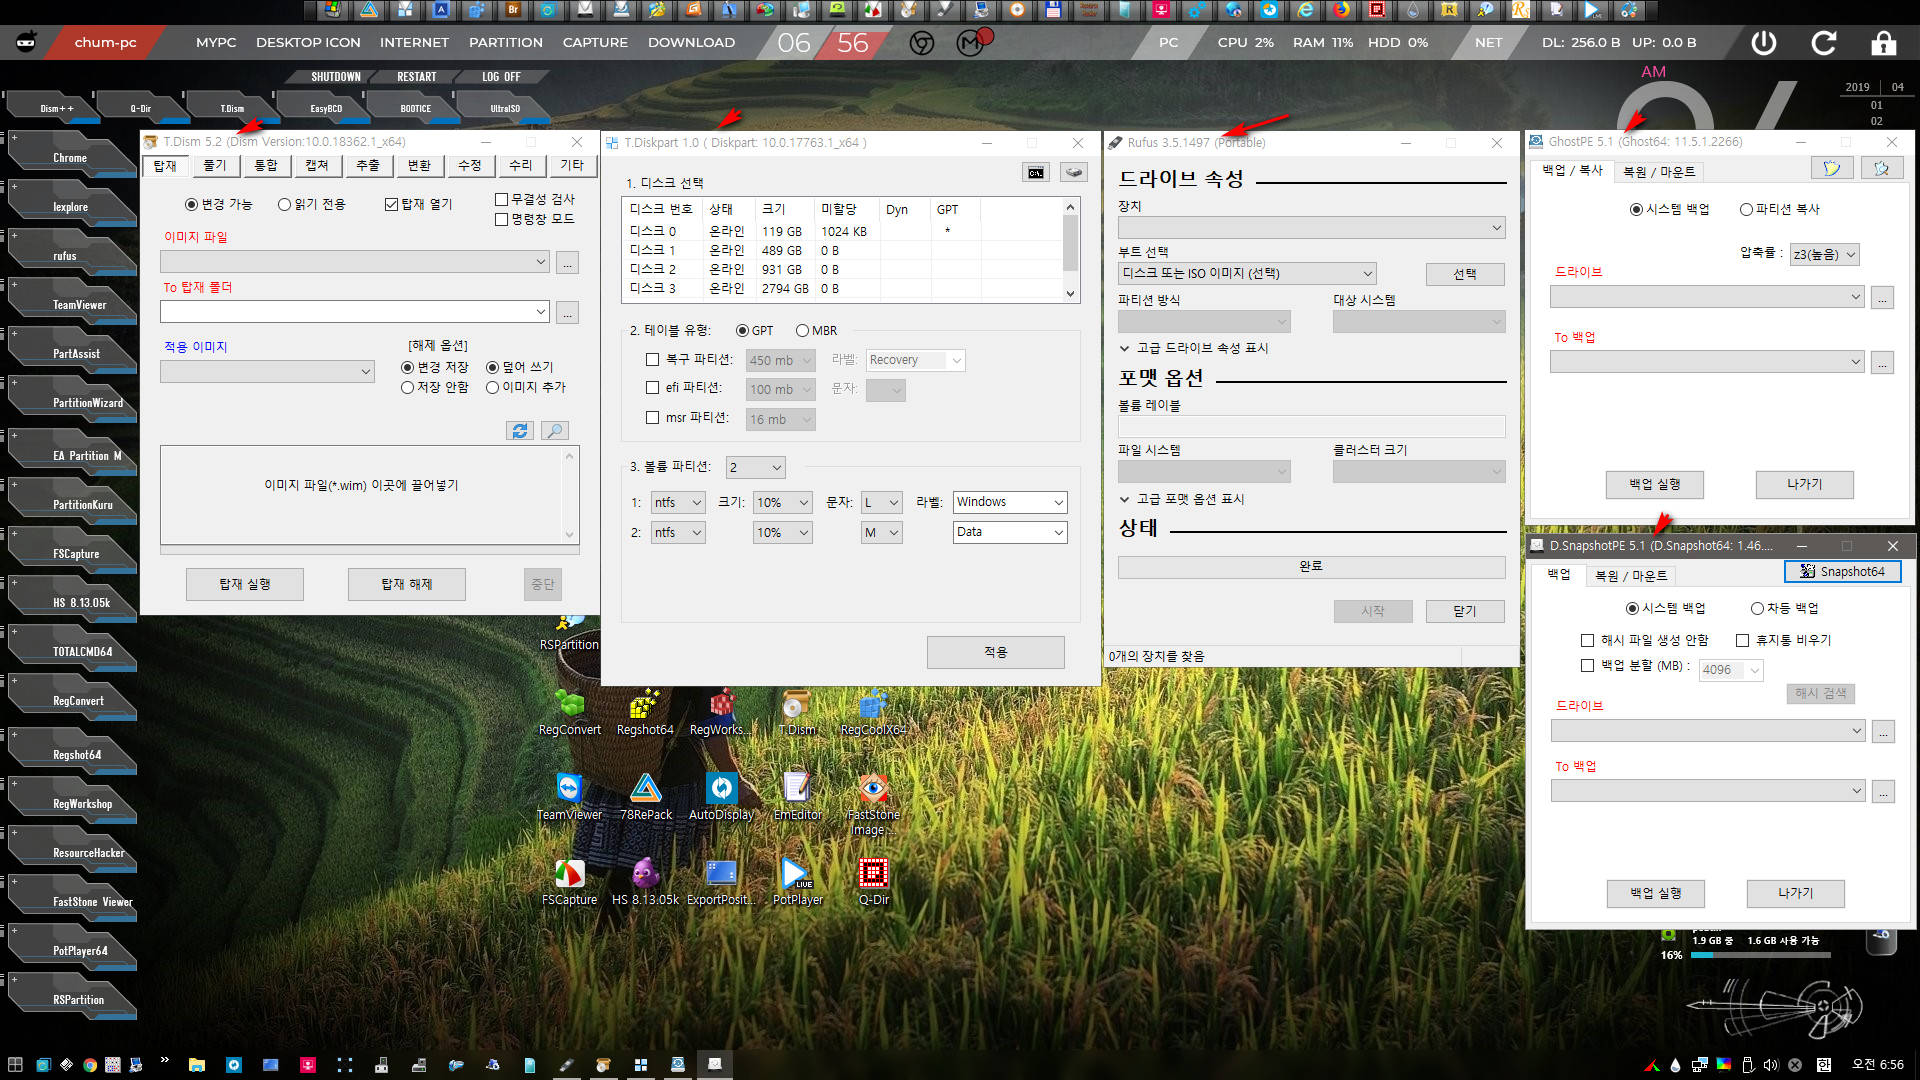Select 차등 백업 radio in D.SnapshotPE
Screen dimensions: 1920x1080
coord(1784,608)
